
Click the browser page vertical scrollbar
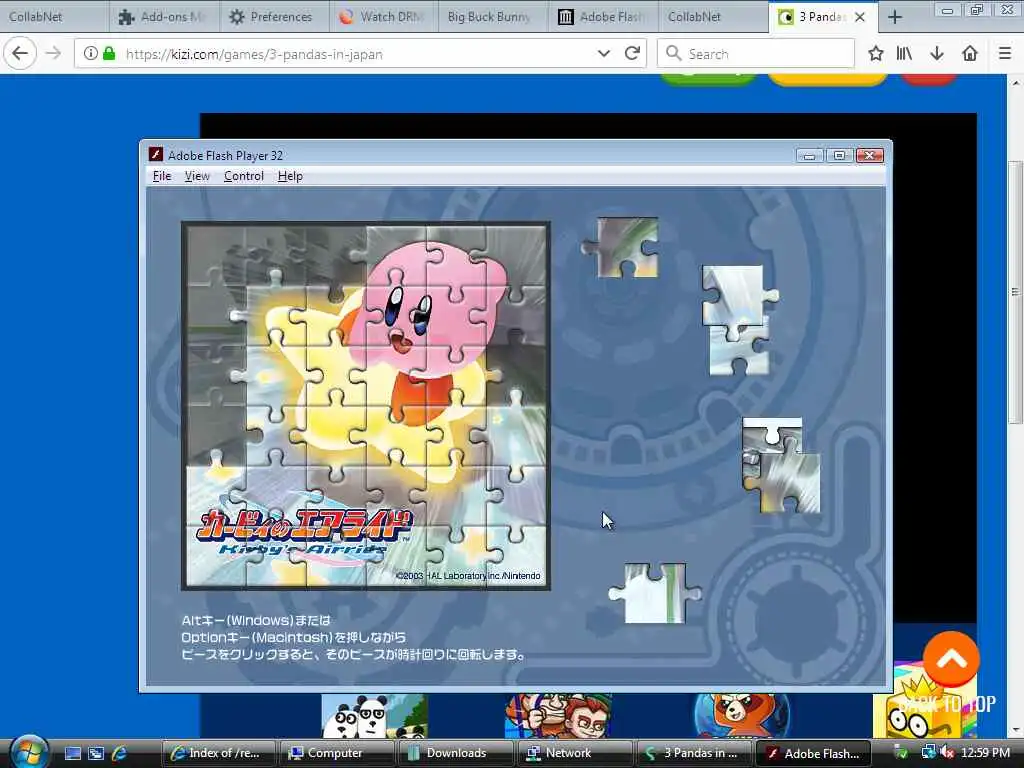[1016, 292]
